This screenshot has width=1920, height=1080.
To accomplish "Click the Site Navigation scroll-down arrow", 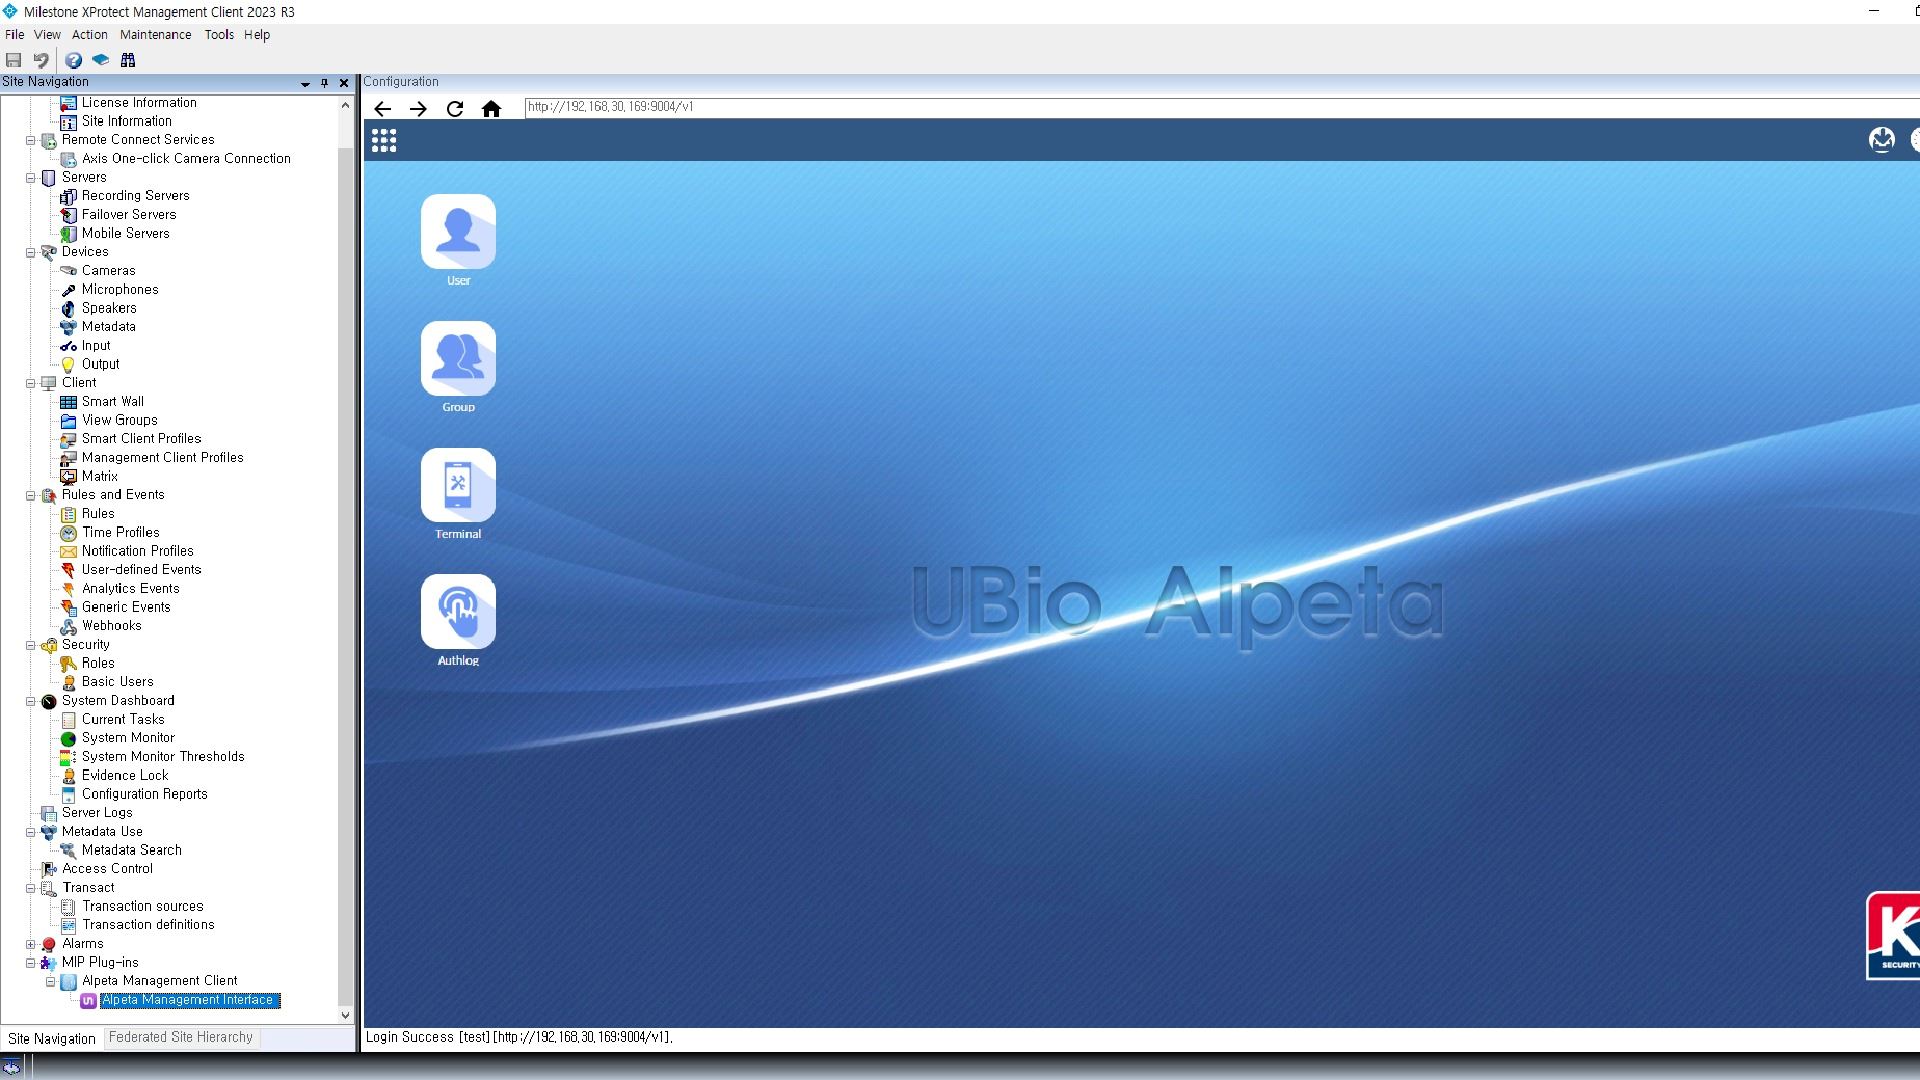I will [x=345, y=1015].
